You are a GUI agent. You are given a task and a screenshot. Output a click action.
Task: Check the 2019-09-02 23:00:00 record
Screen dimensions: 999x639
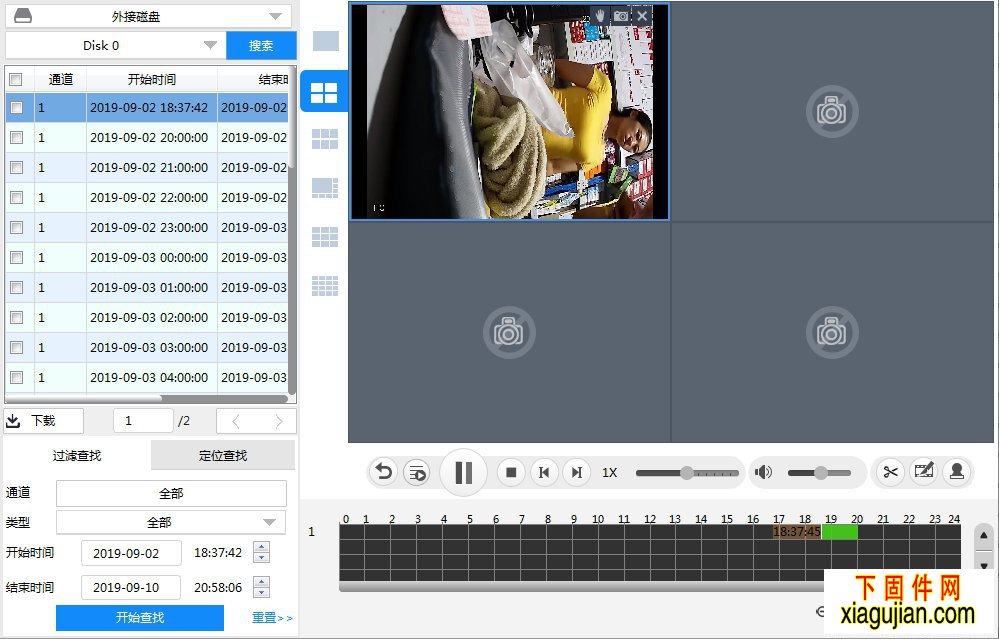click(17, 227)
